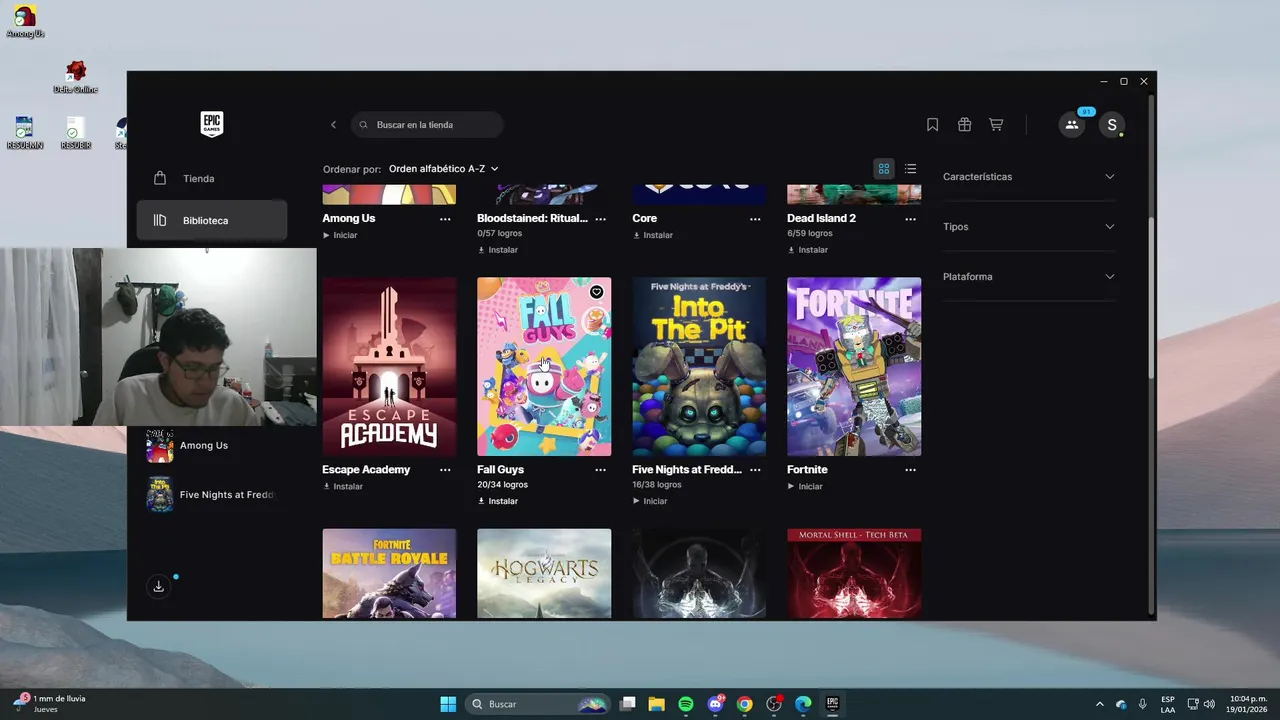The height and width of the screenshot is (720, 1280).
Task: Go to Tienda in the sidebar
Action: [211, 179]
